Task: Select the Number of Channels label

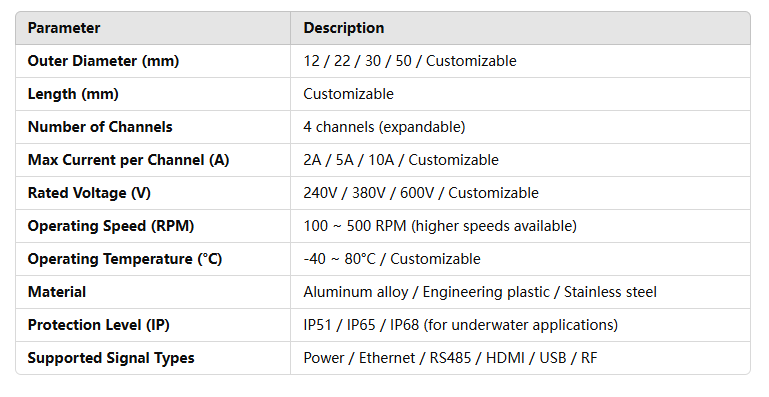Action: 100,127
